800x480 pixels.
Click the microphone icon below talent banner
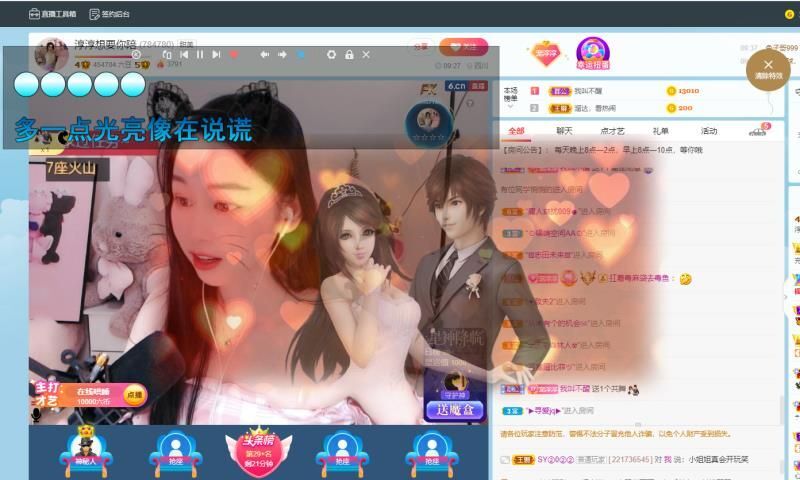pyautogui.click(x=36, y=415)
